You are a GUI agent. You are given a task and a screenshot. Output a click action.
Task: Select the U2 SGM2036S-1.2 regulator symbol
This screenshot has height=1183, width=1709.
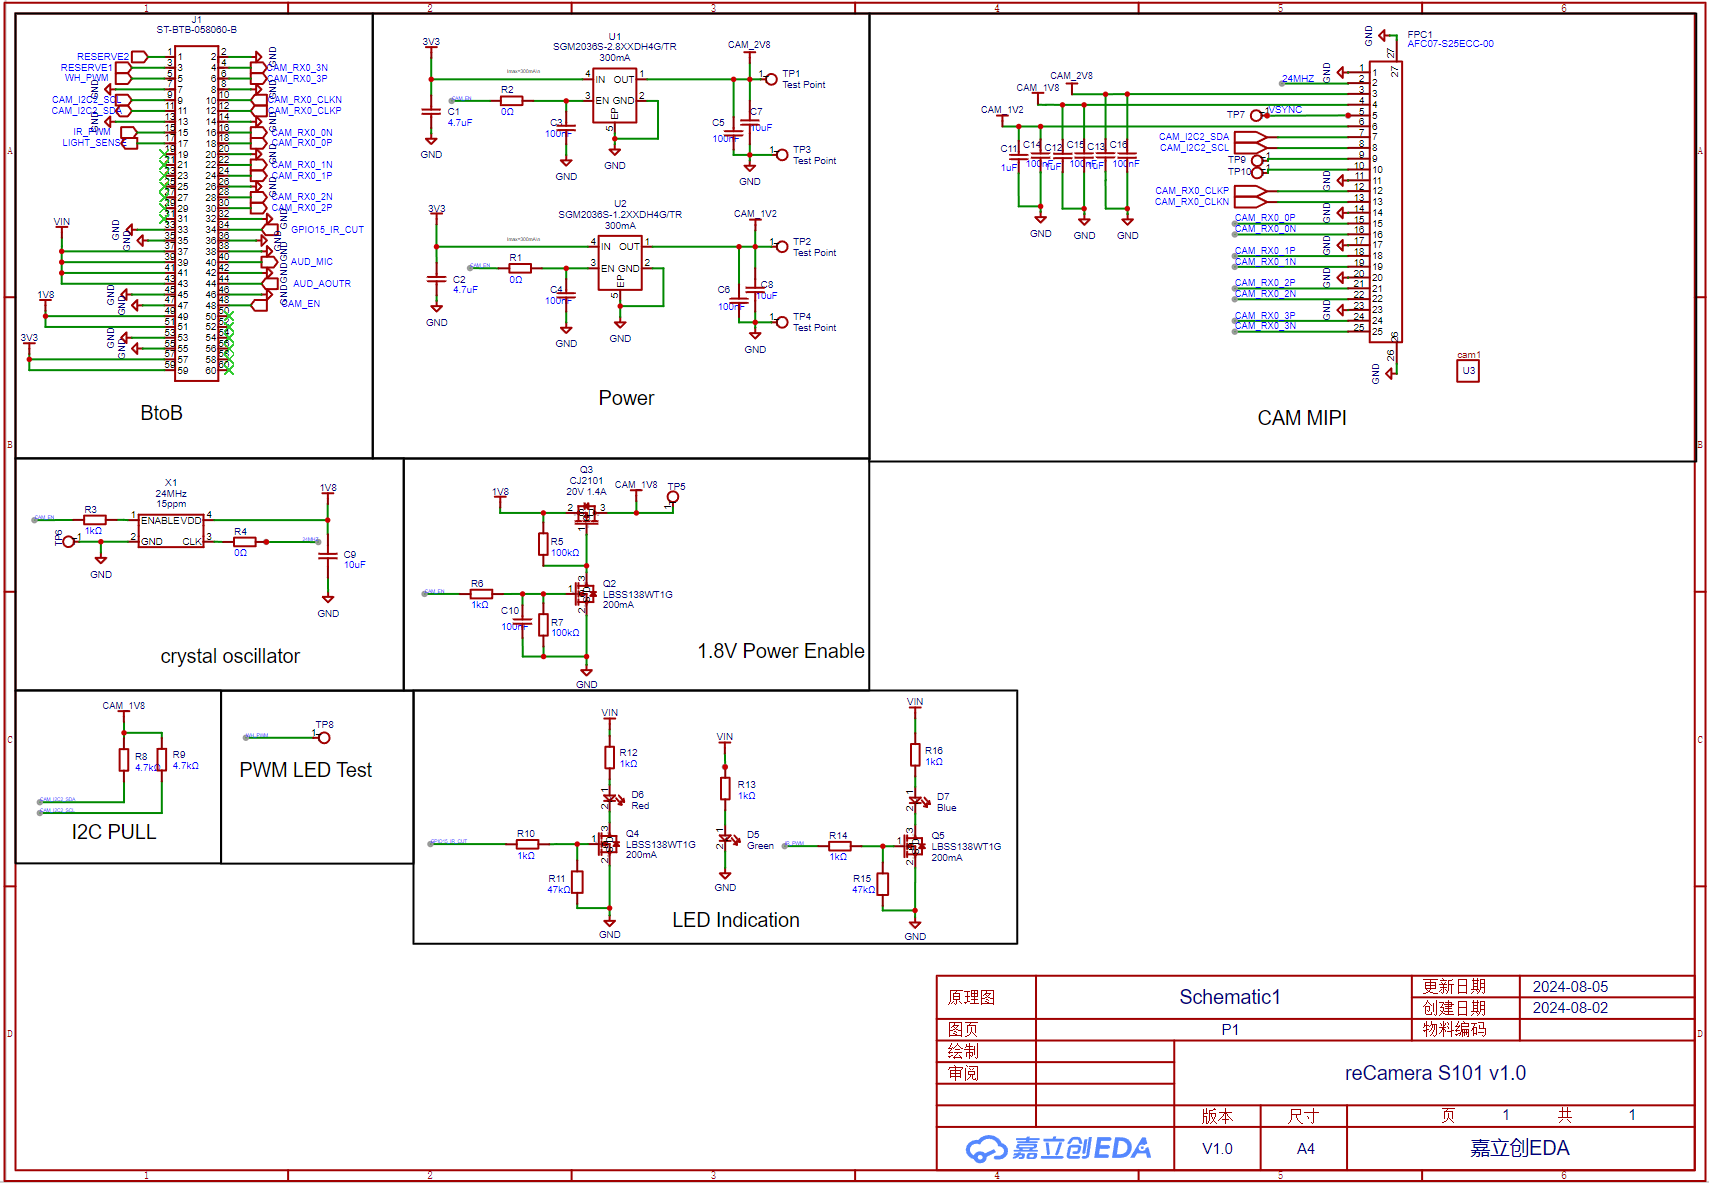(x=620, y=263)
